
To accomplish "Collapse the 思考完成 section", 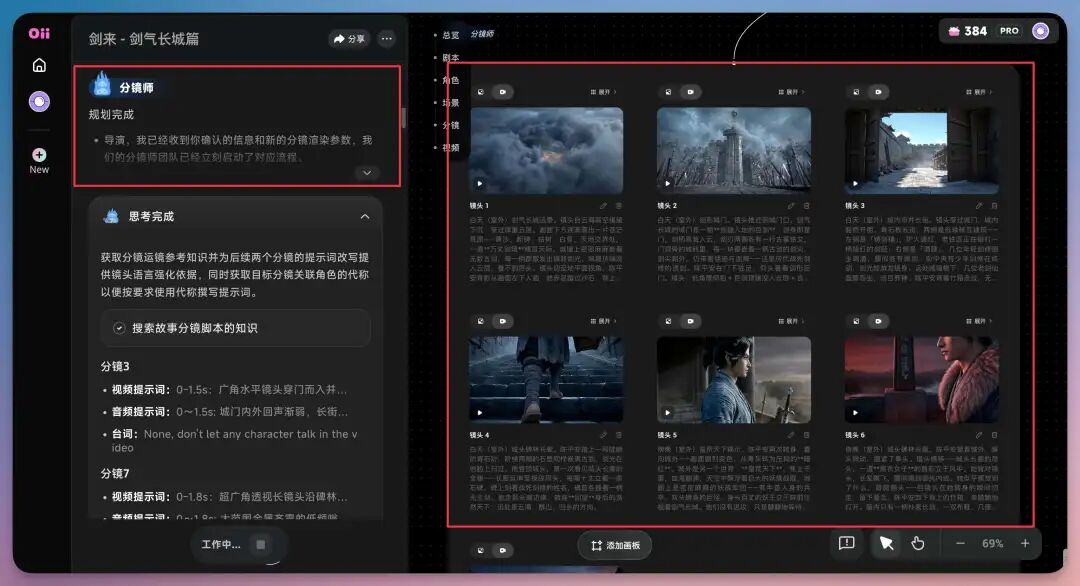I will click(x=364, y=216).
